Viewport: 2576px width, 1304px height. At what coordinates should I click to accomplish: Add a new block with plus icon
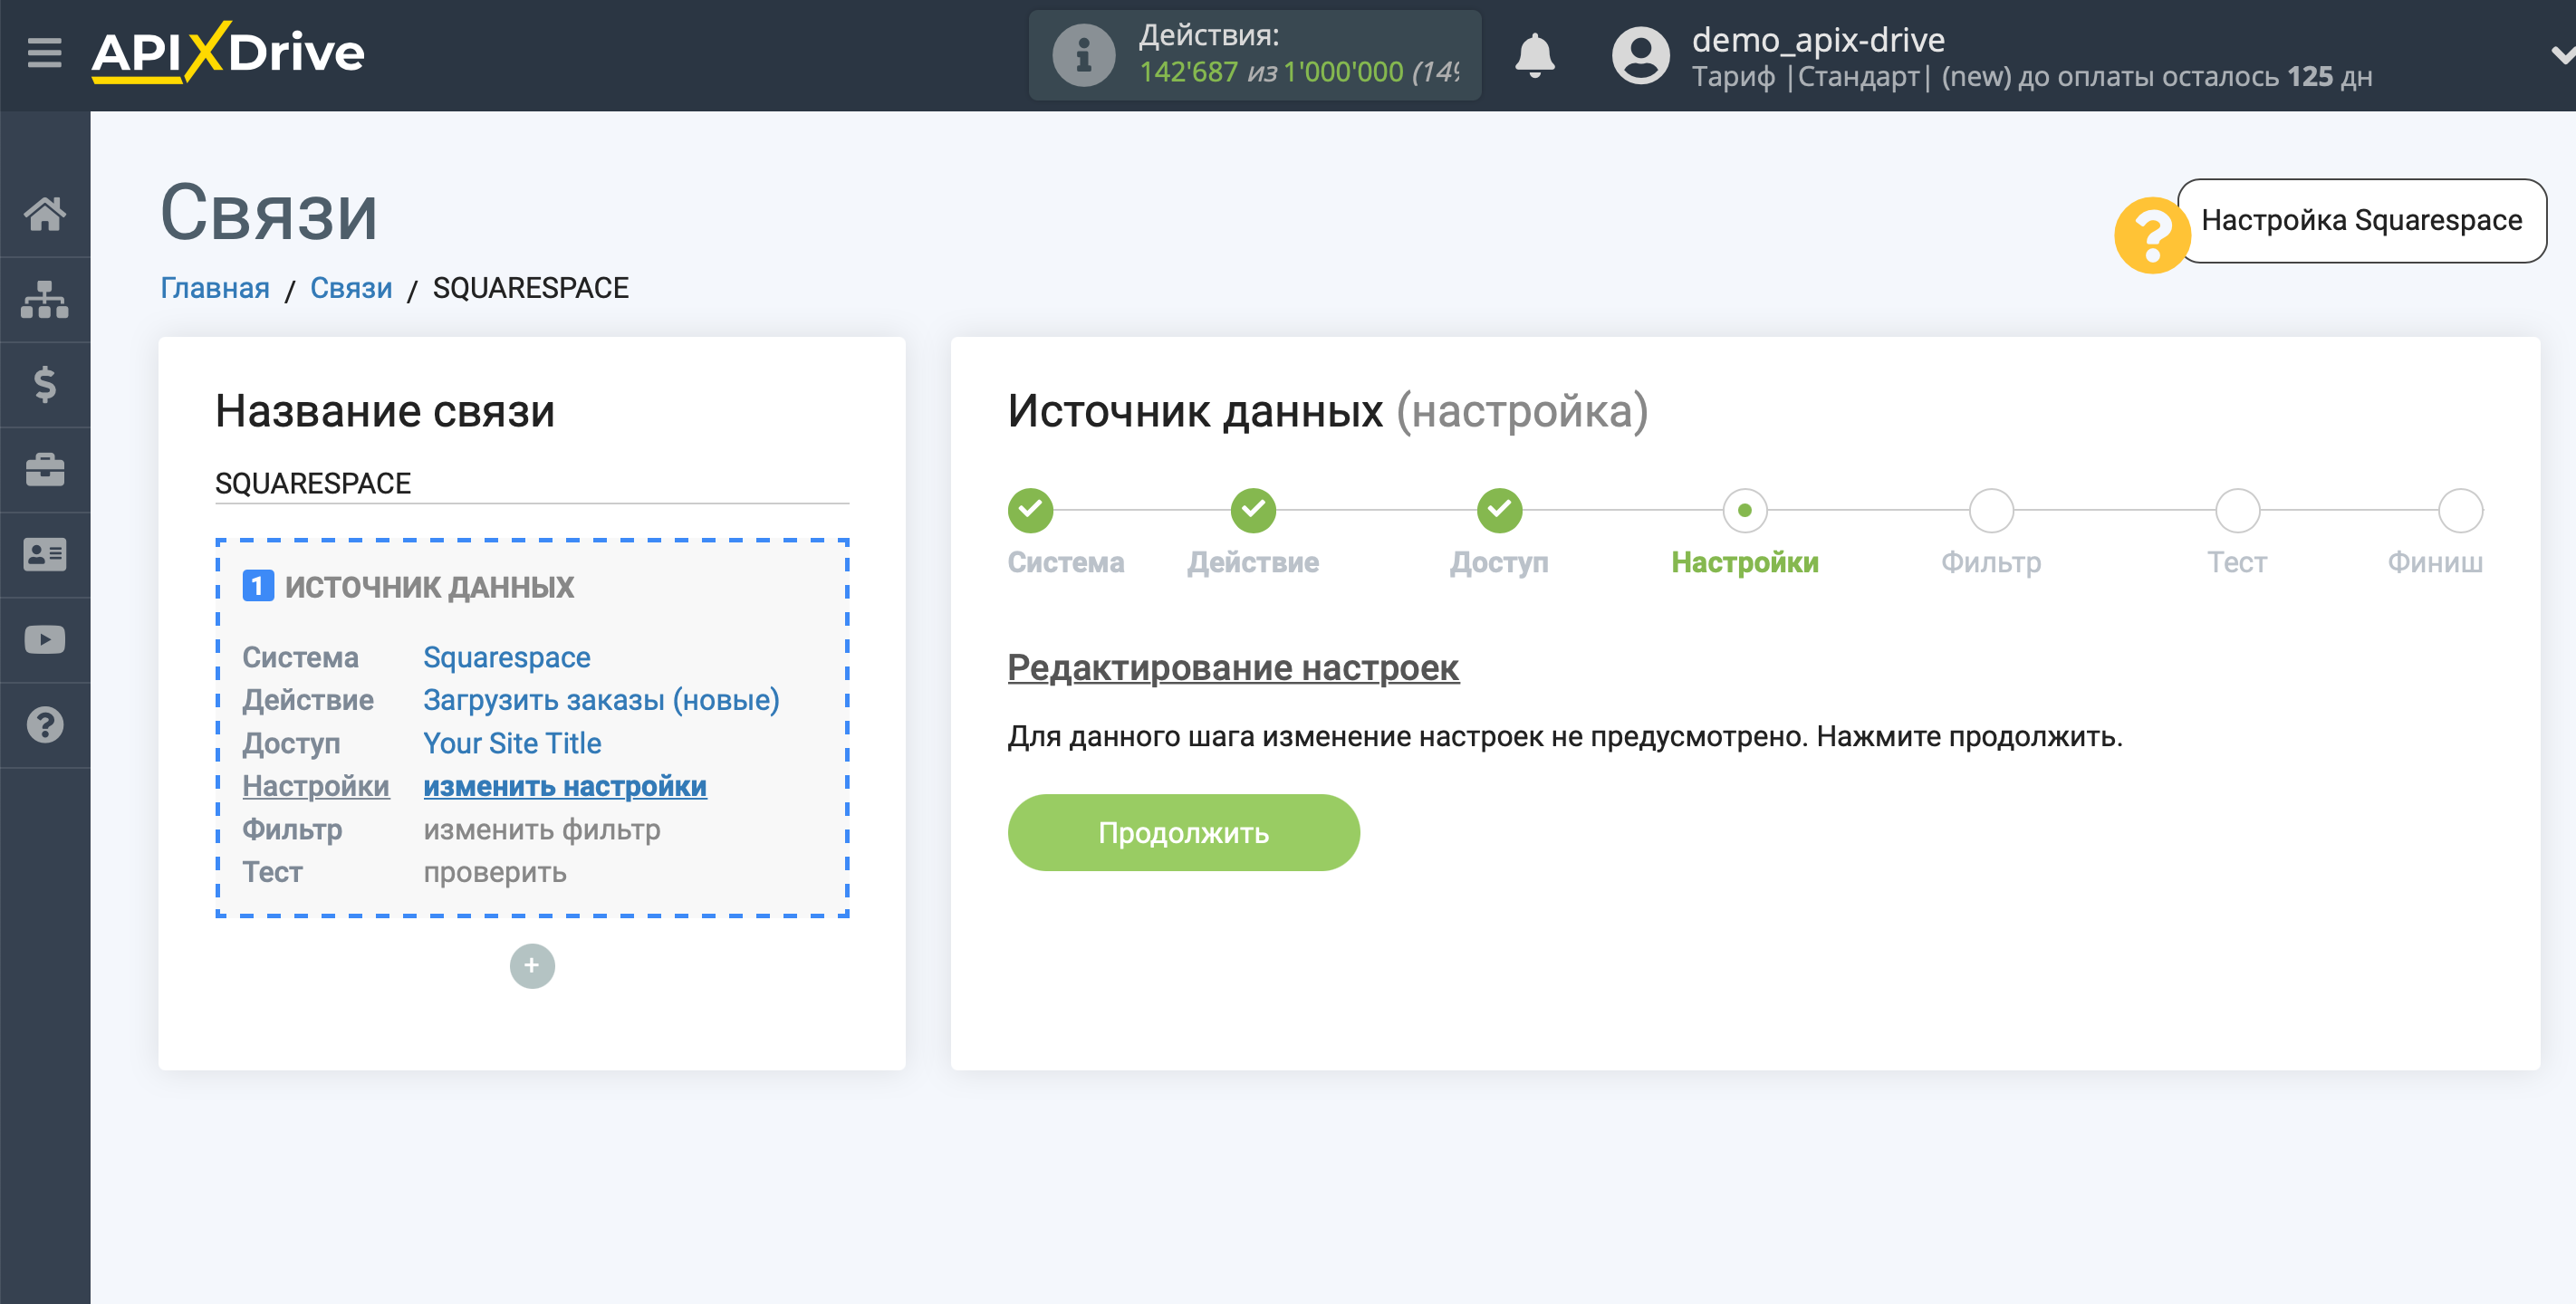point(532,966)
